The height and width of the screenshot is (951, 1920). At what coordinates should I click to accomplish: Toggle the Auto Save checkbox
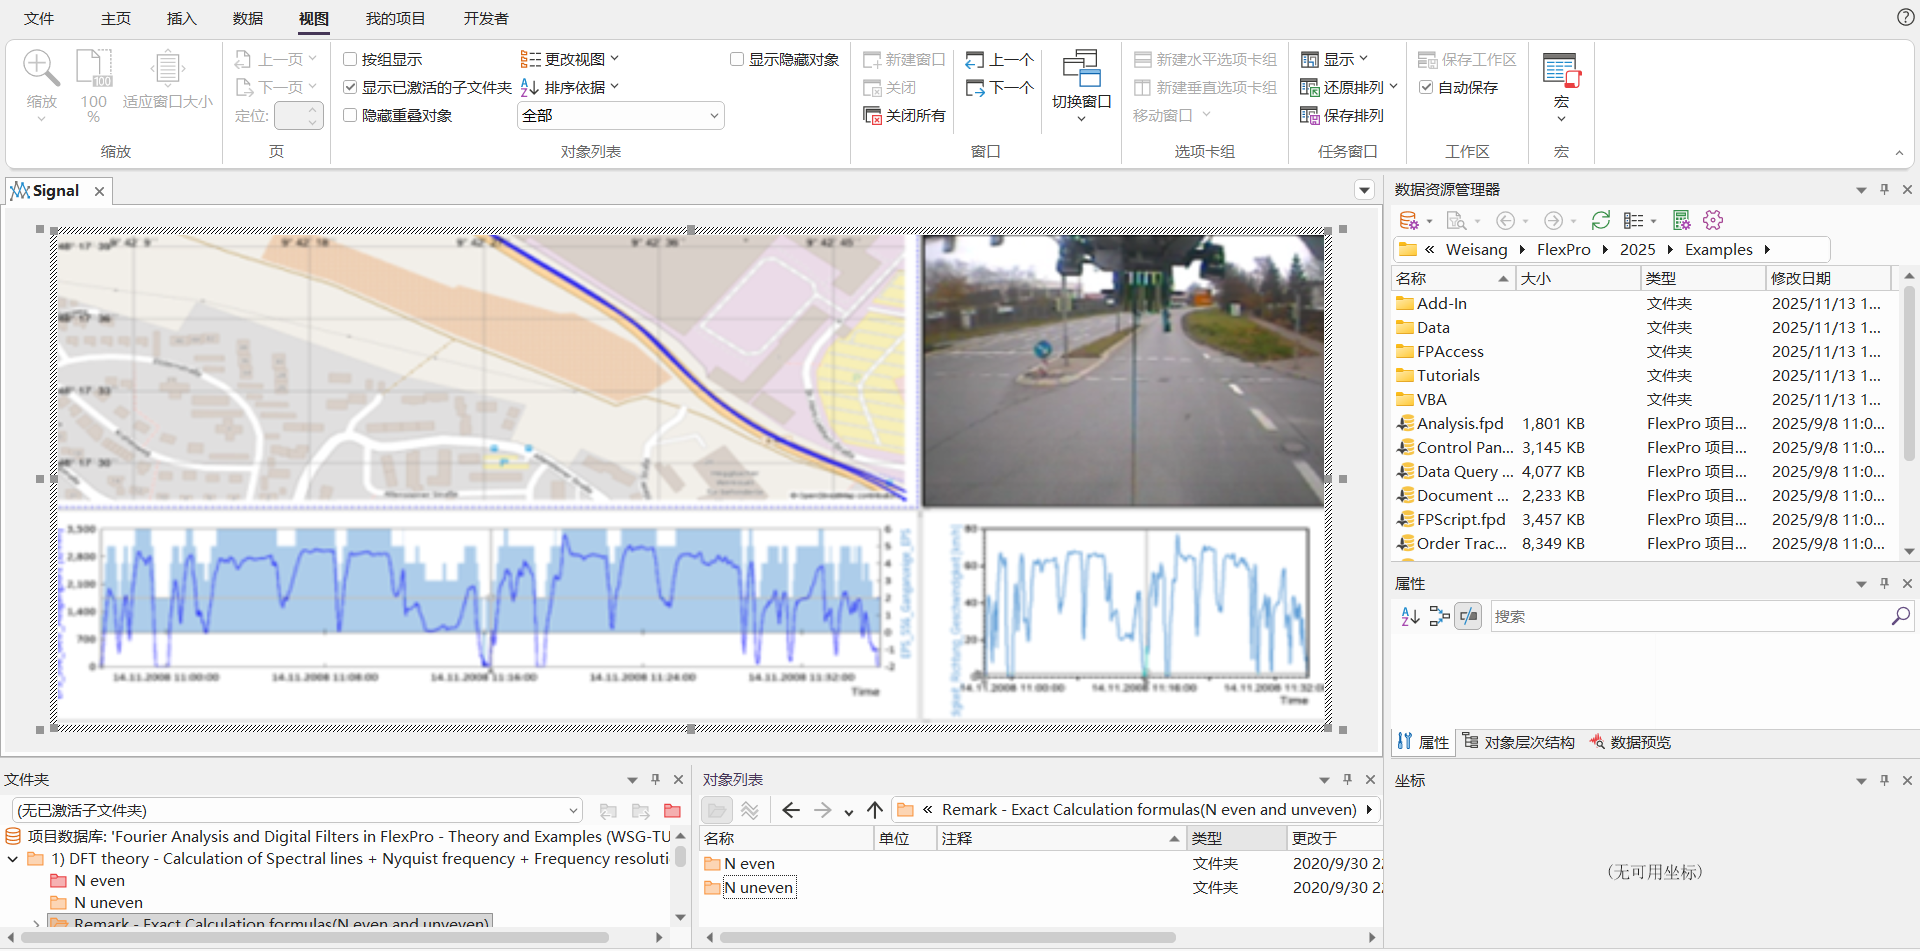[x=1426, y=88]
